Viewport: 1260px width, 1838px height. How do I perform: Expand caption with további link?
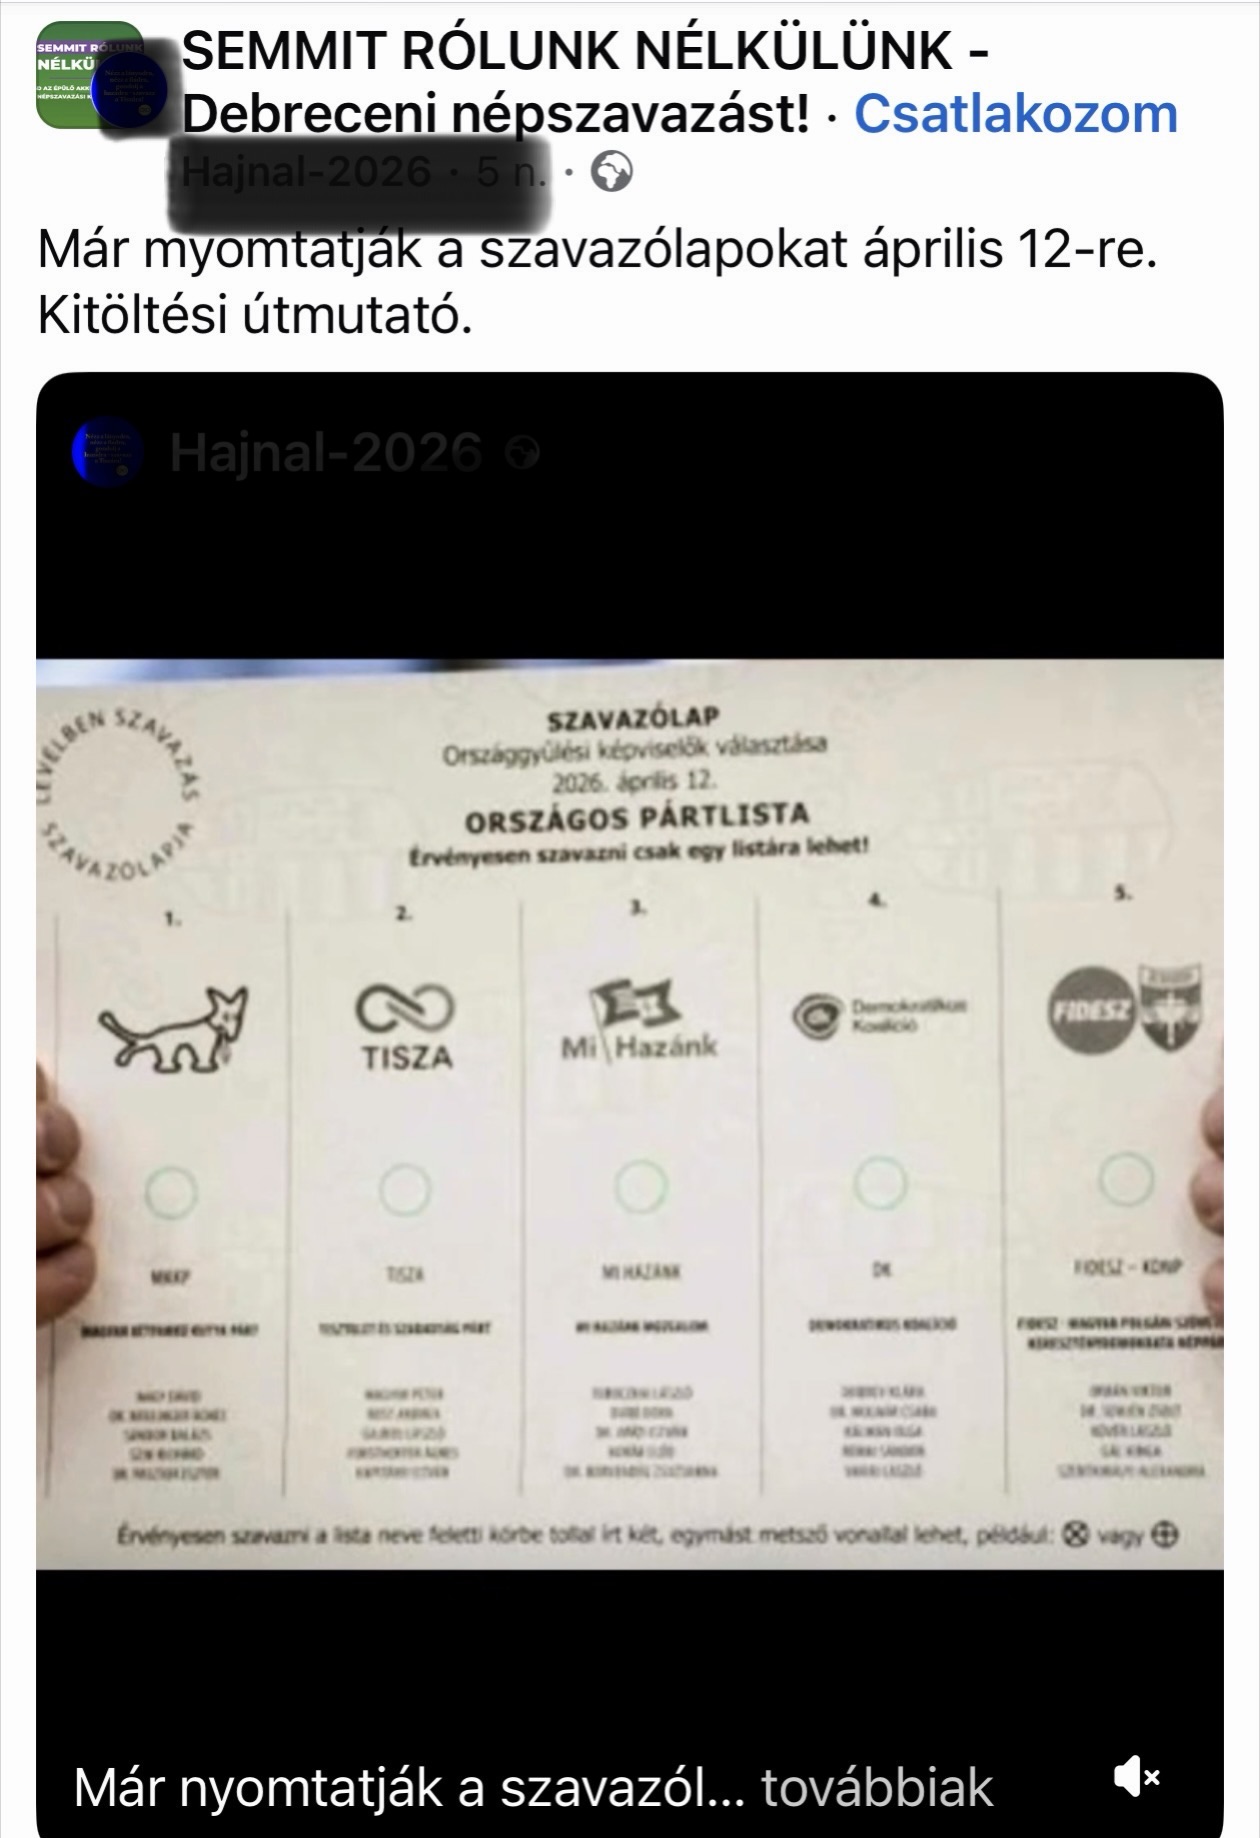tap(877, 1787)
